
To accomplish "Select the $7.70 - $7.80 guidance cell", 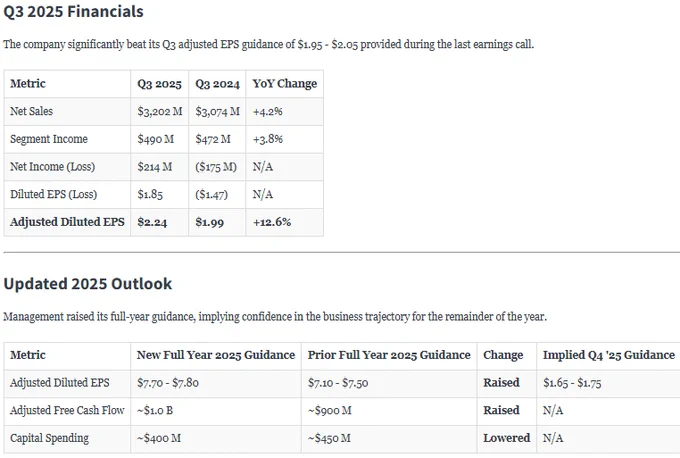I will coord(168,383).
